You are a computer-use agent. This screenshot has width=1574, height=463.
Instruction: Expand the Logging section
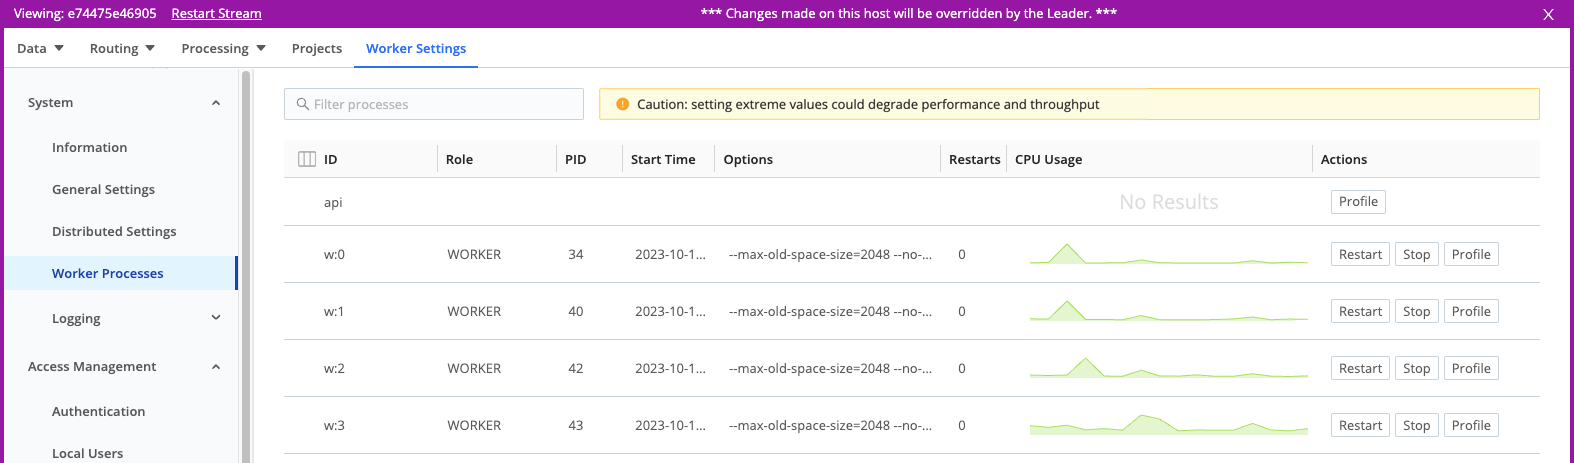tap(216, 318)
